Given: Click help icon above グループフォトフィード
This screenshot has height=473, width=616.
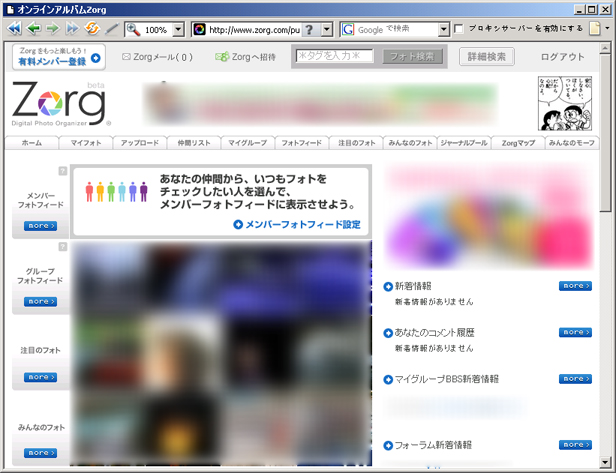Looking at the screenshot, I should 63,247.
